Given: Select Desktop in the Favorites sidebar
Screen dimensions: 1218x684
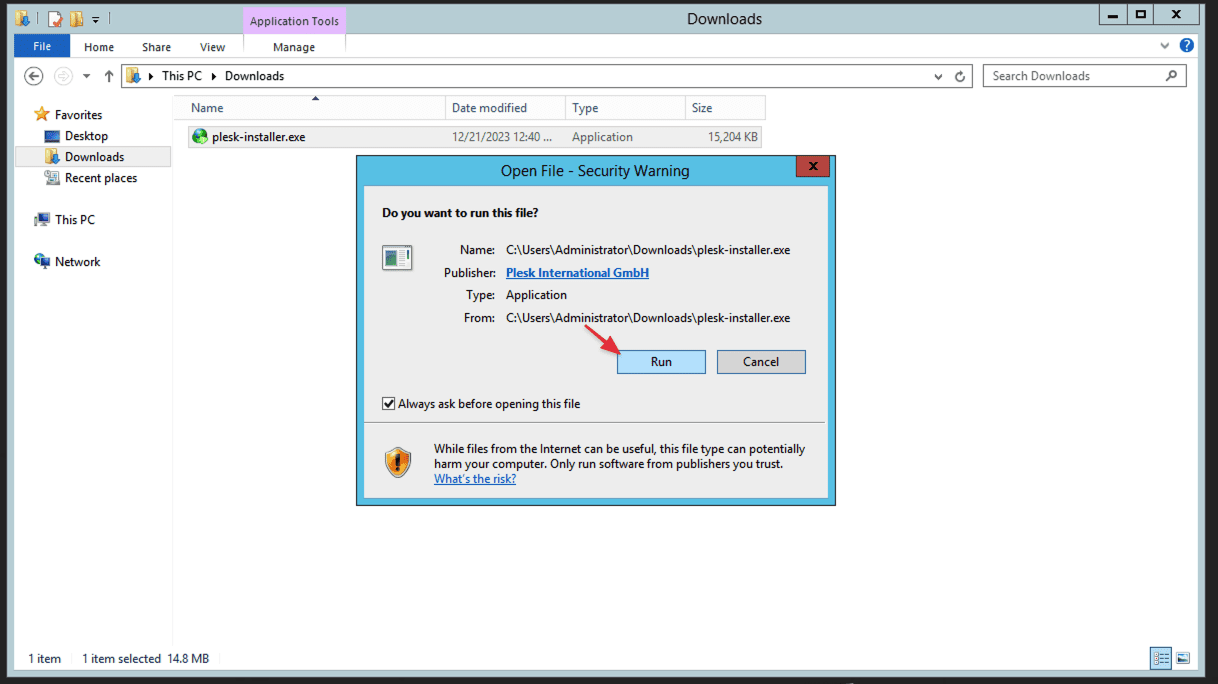Looking at the screenshot, I should tap(86, 136).
